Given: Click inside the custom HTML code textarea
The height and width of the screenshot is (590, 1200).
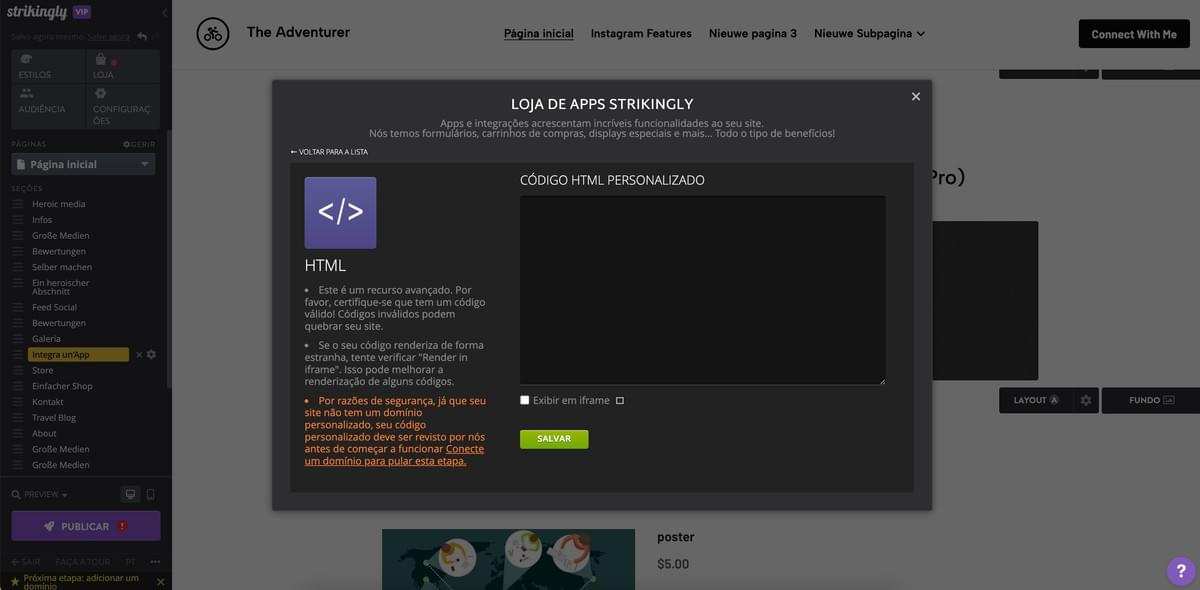Looking at the screenshot, I should [702, 290].
